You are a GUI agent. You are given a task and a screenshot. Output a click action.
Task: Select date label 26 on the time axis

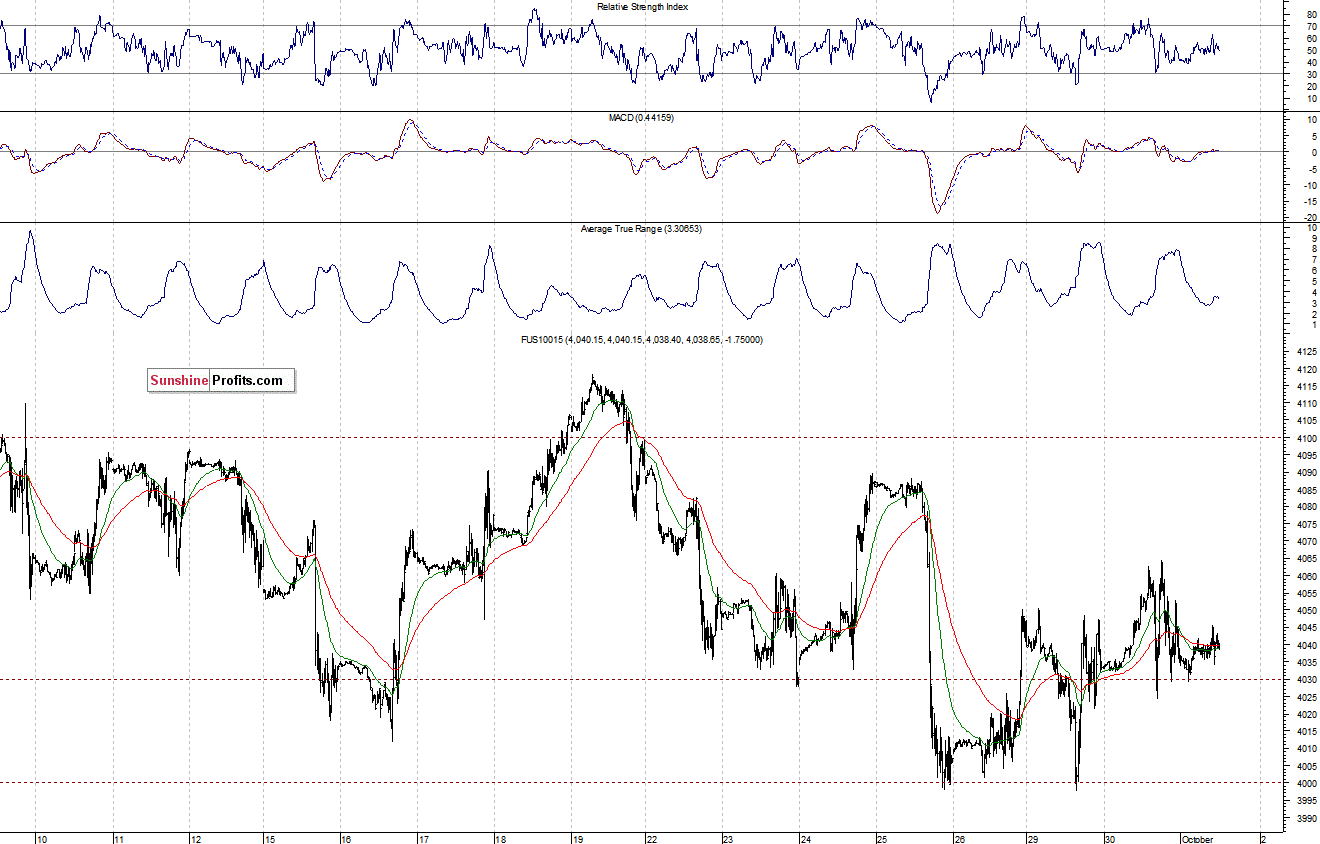(958, 839)
